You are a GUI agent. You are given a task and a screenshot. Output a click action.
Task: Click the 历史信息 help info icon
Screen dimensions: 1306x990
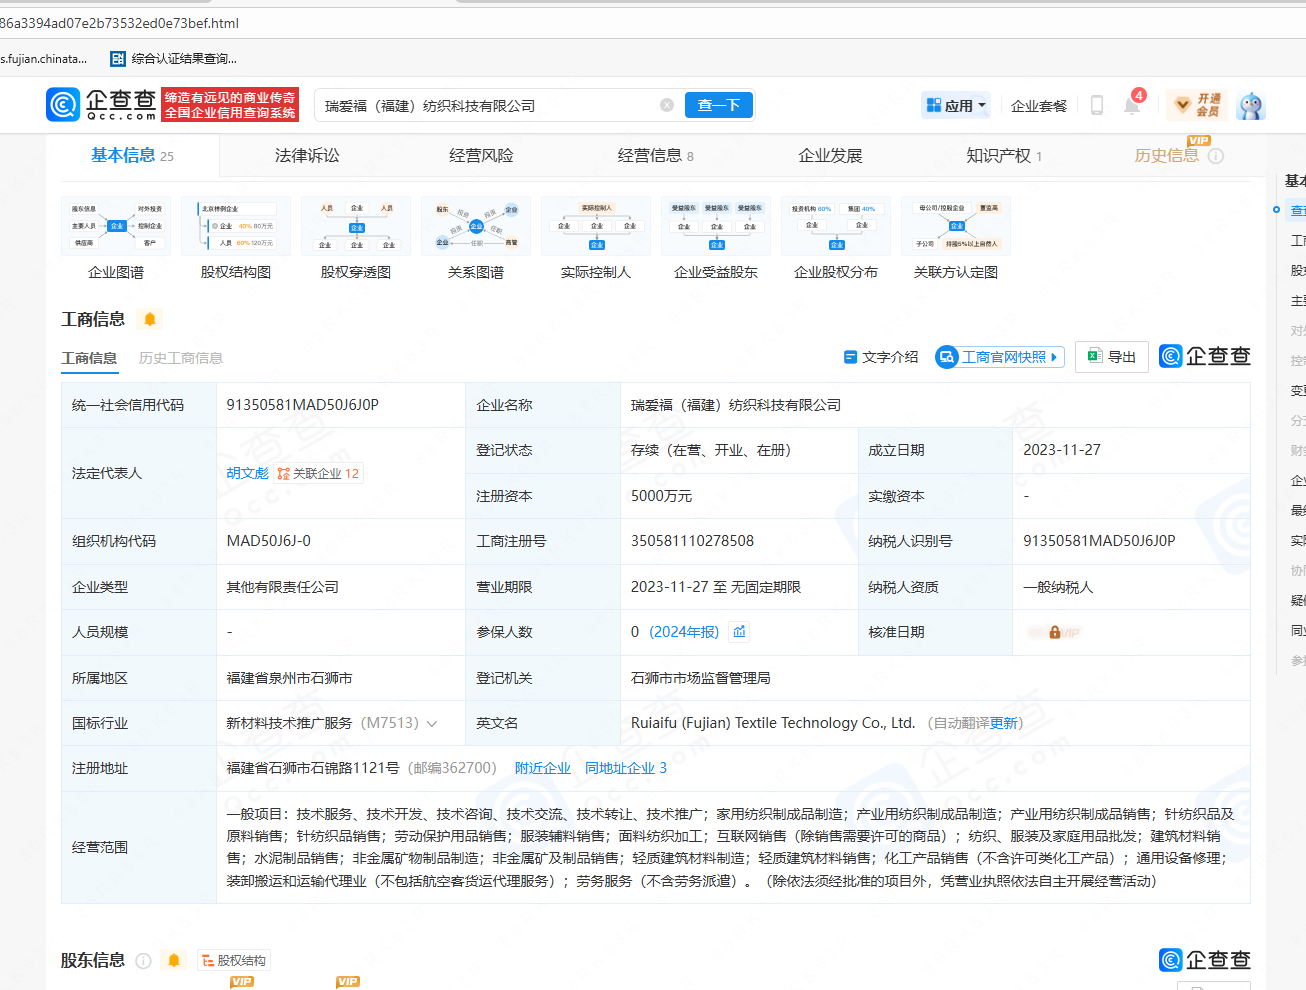[1216, 156]
